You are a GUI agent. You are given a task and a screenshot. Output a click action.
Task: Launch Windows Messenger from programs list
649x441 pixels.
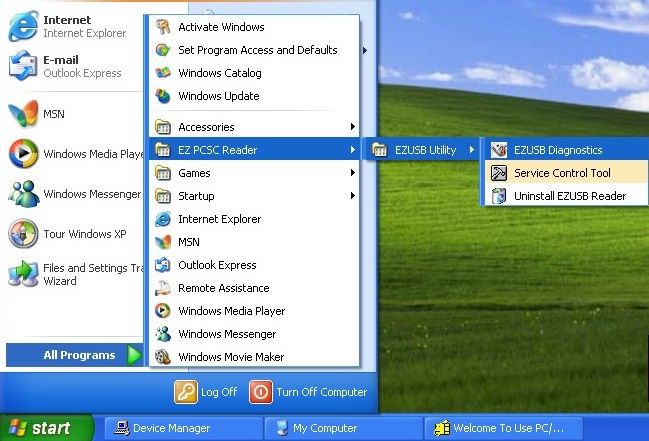254,334
